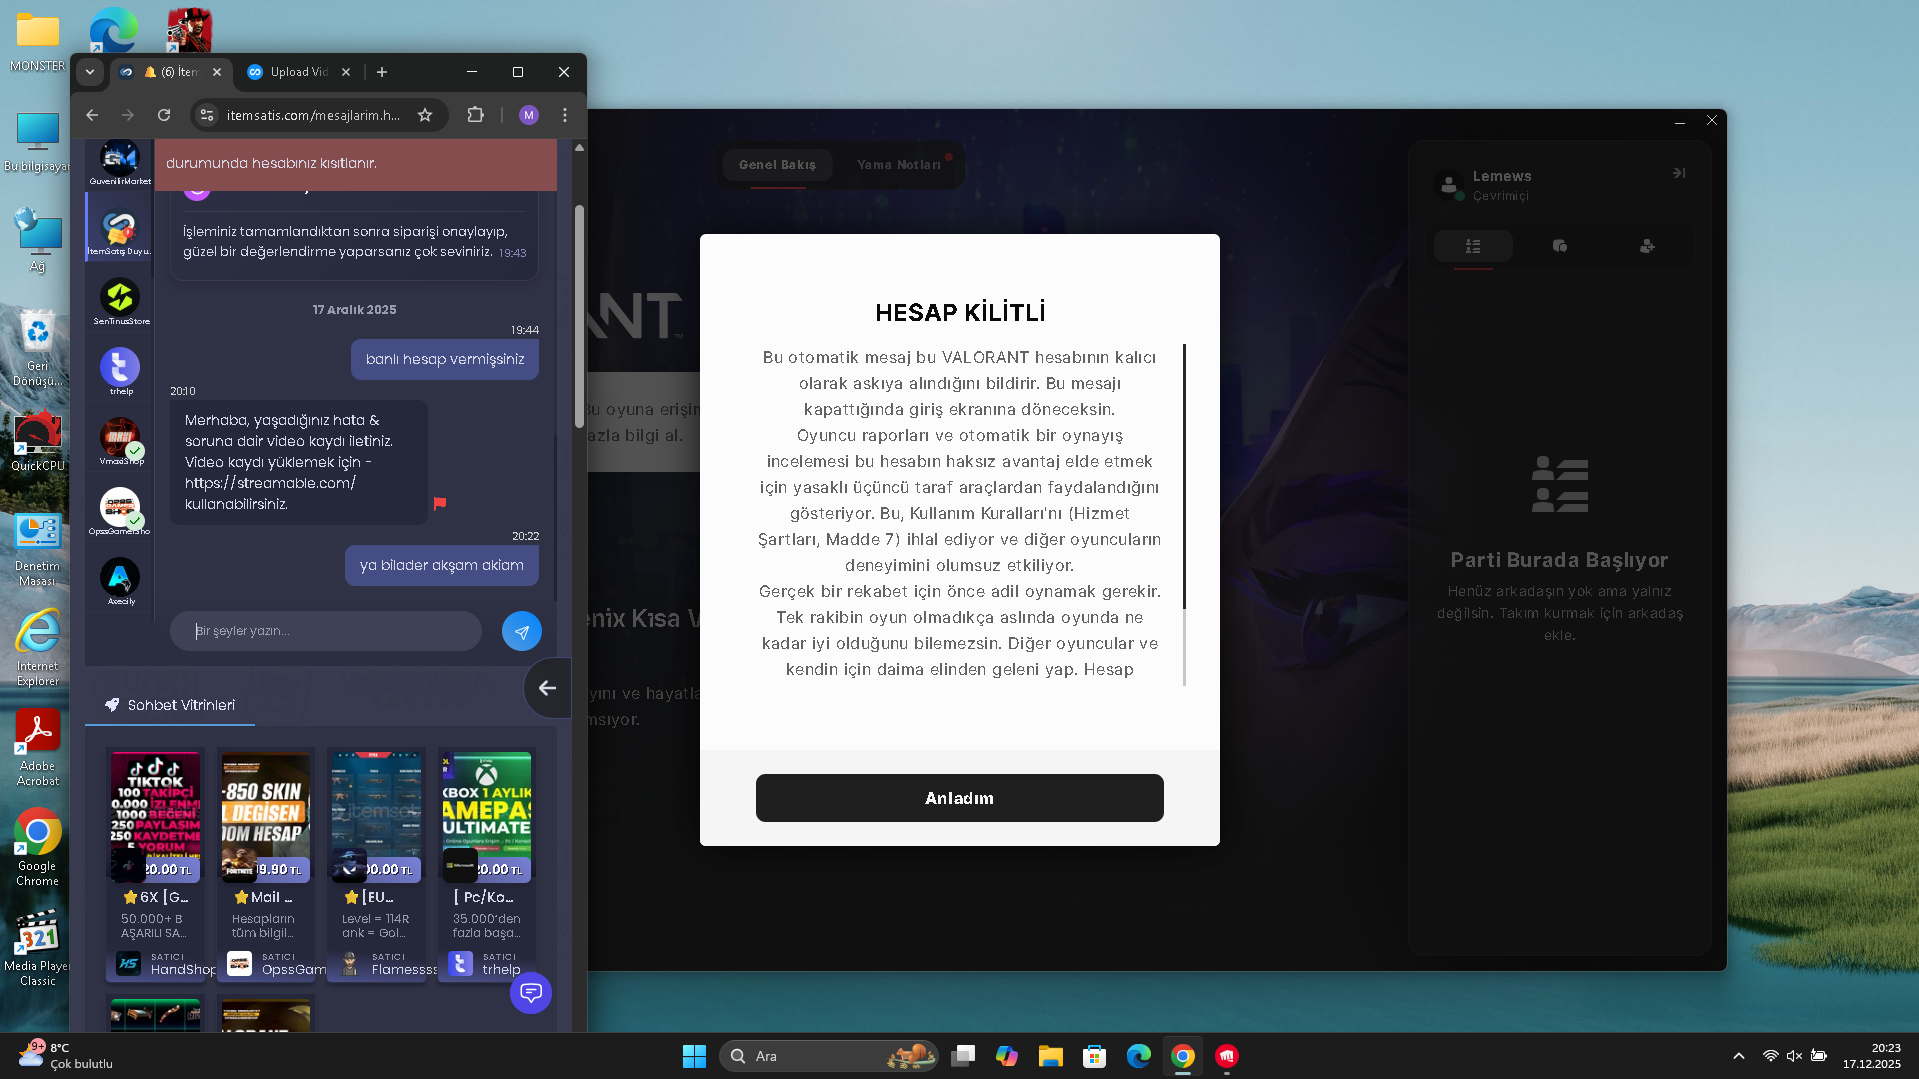Open the OpssGameShop conversation

point(120,512)
